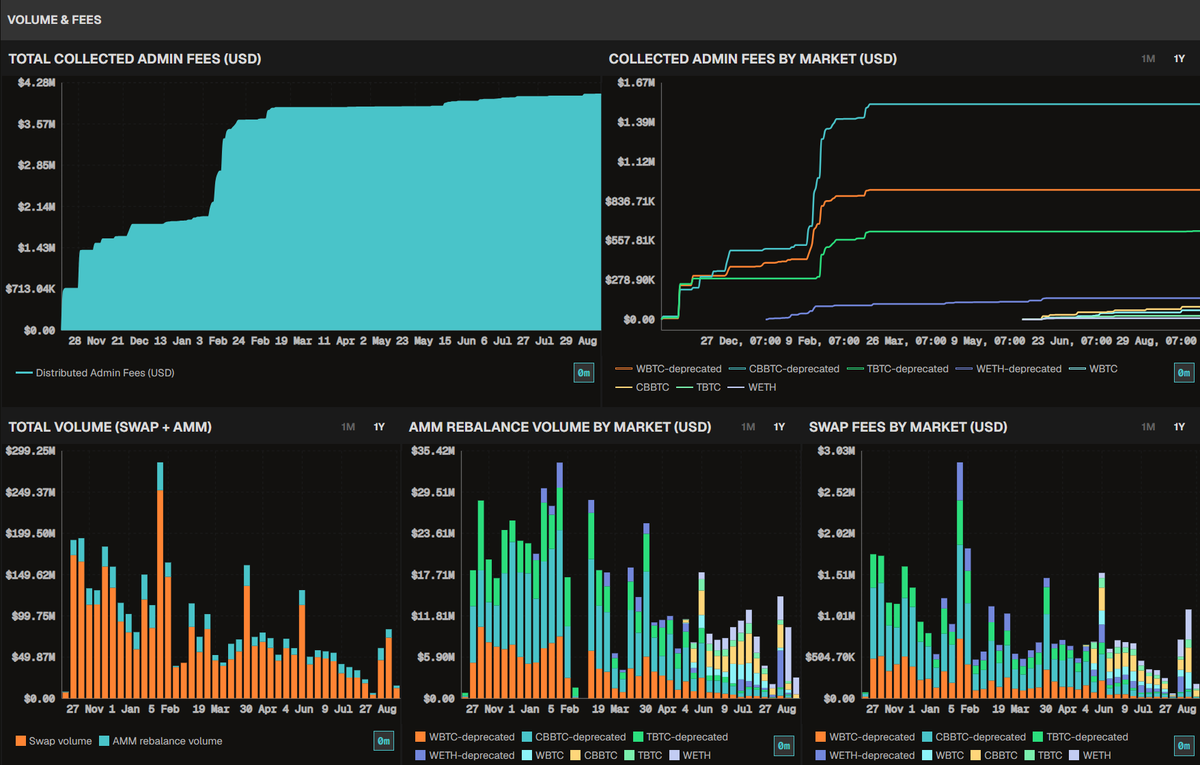Choose 1M range on Swap Fees by Market
Image resolution: width=1200 pixels, height=765 pixels.
1148,427
